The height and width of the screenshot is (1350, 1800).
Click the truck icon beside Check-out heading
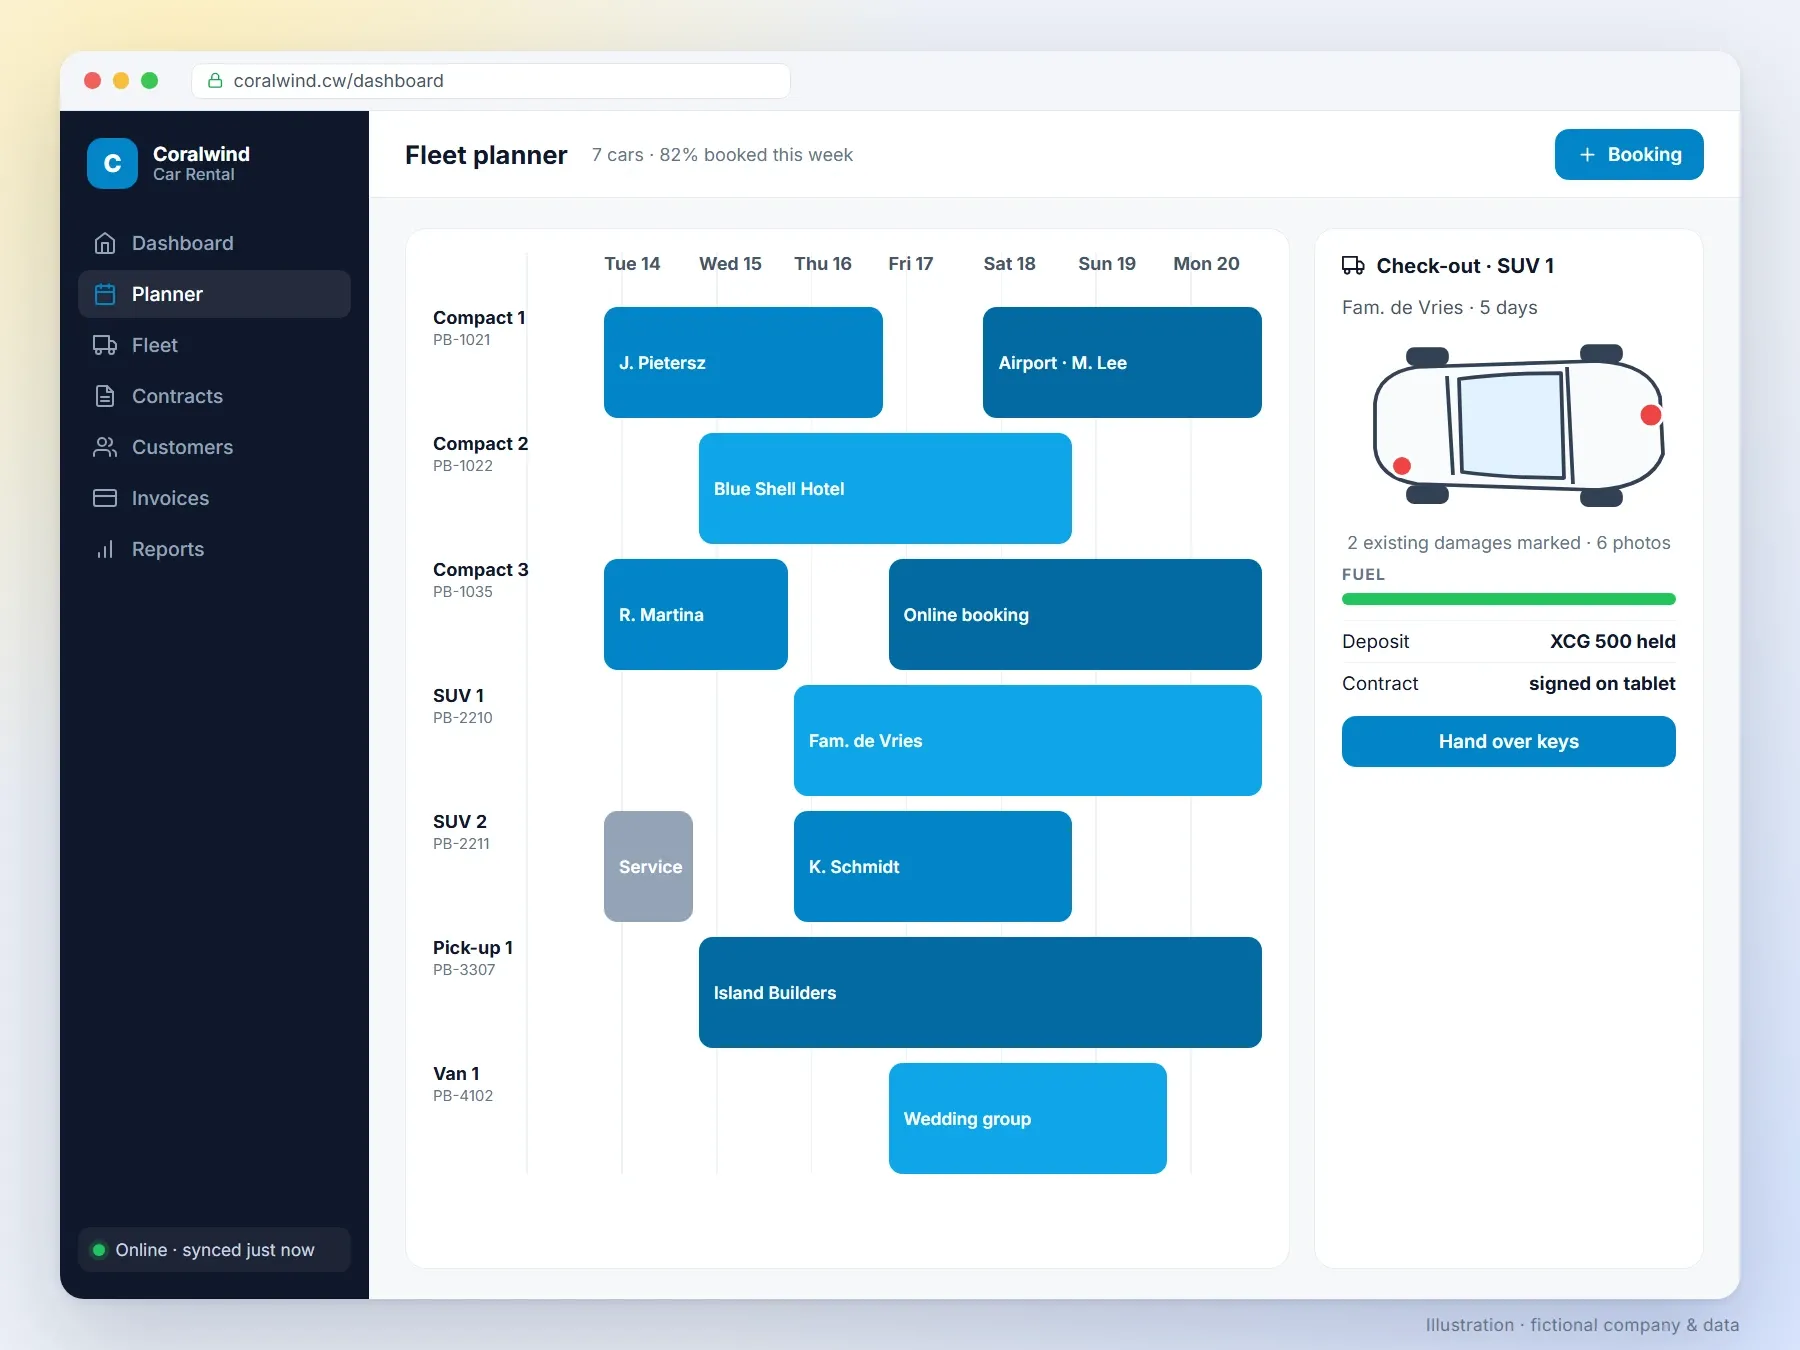(1353, 265)
